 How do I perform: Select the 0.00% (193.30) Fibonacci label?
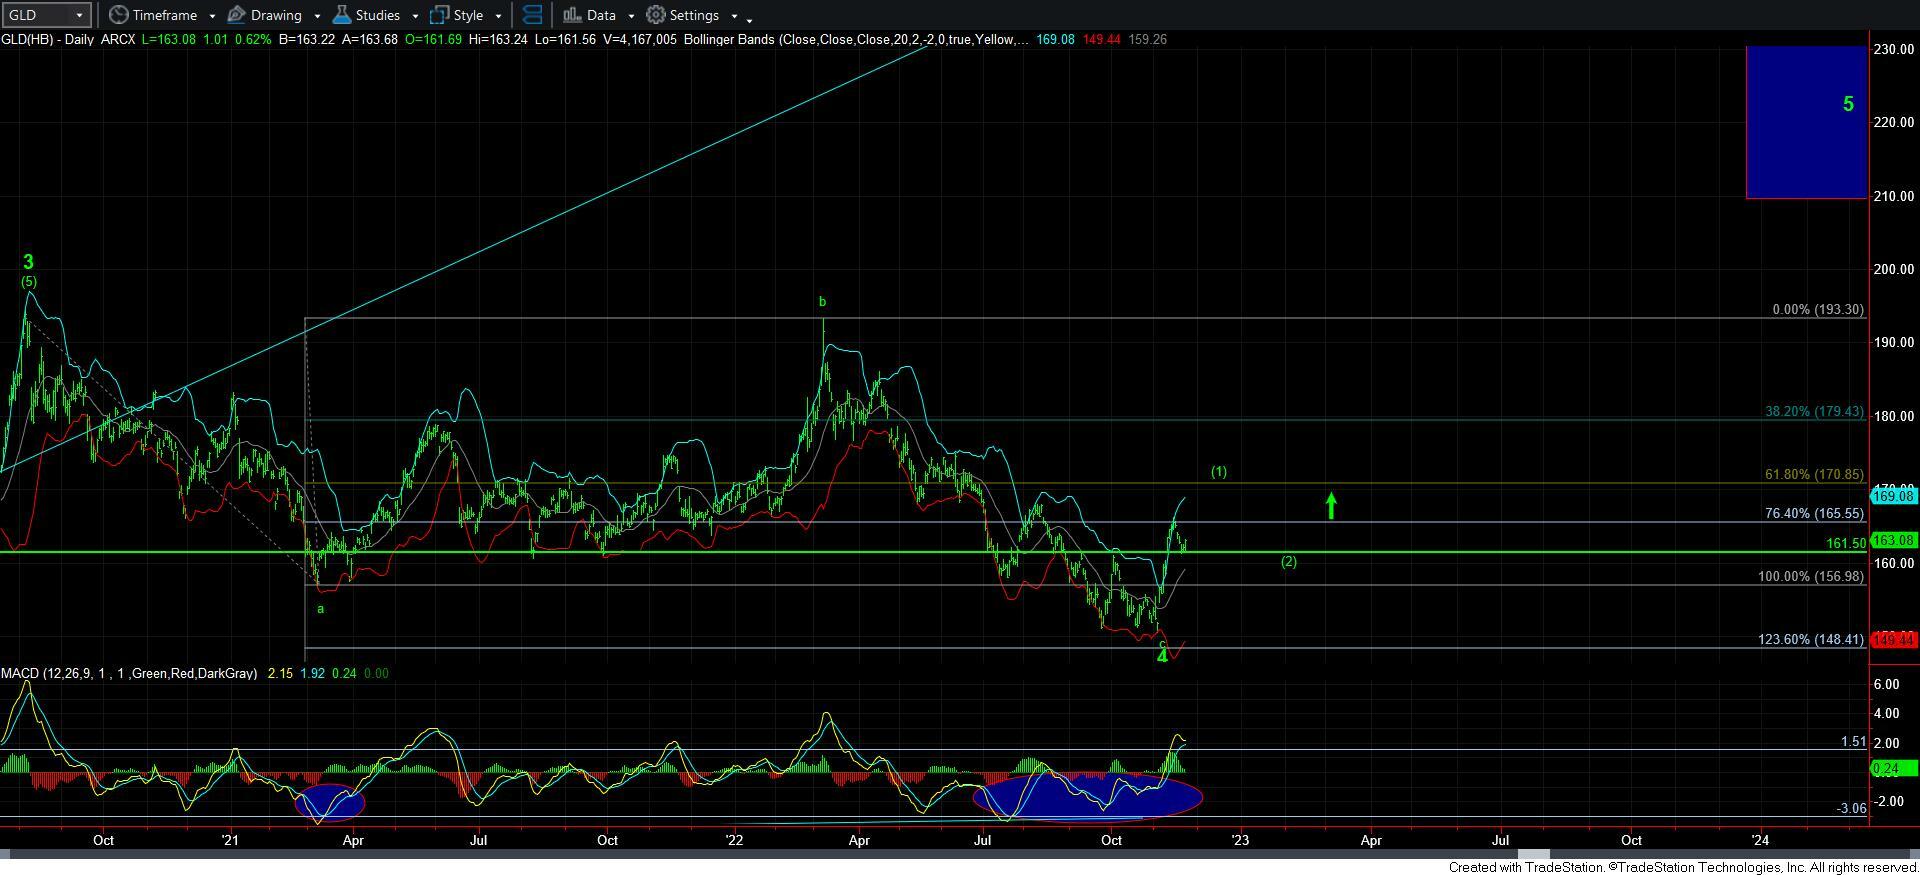click(1818, 310)
